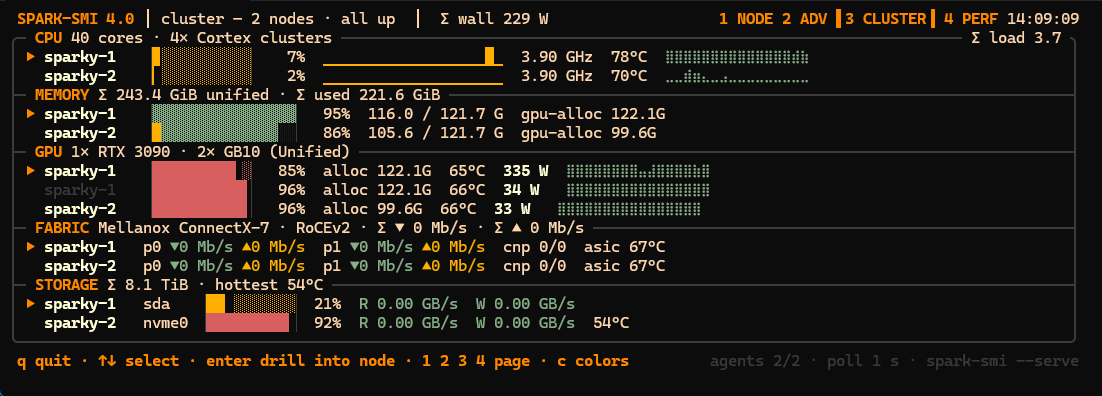The image size is (1102, 396).
Task: Click sparky-2 nvme0 temperature 54°C
Action: [611, 323]
